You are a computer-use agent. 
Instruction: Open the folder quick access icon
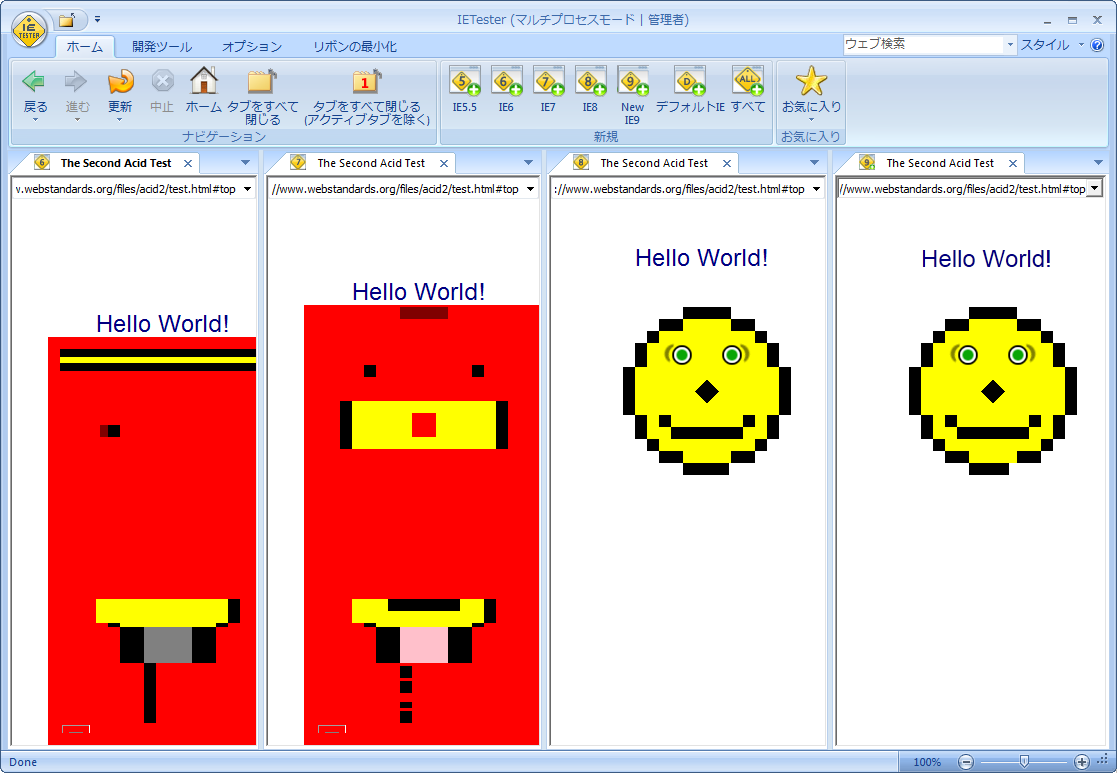(66, 20)
